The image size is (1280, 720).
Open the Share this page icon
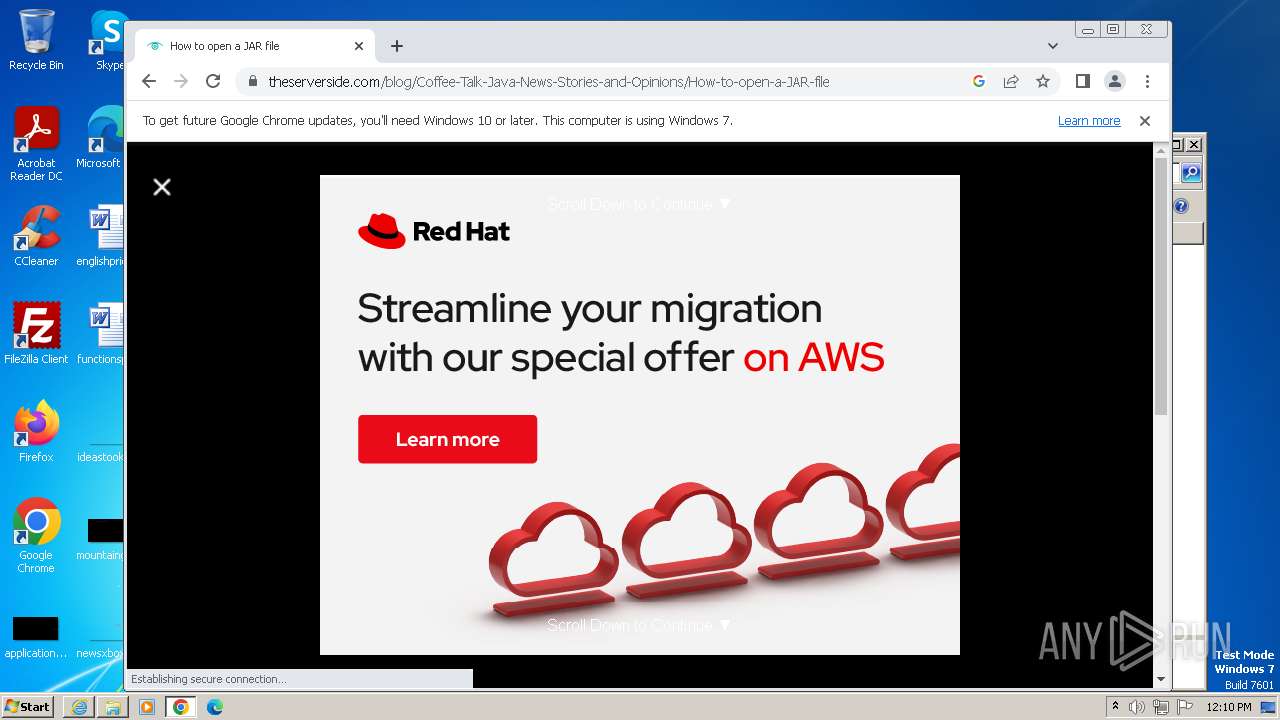pyautogui.click(x=1011, y=82)
